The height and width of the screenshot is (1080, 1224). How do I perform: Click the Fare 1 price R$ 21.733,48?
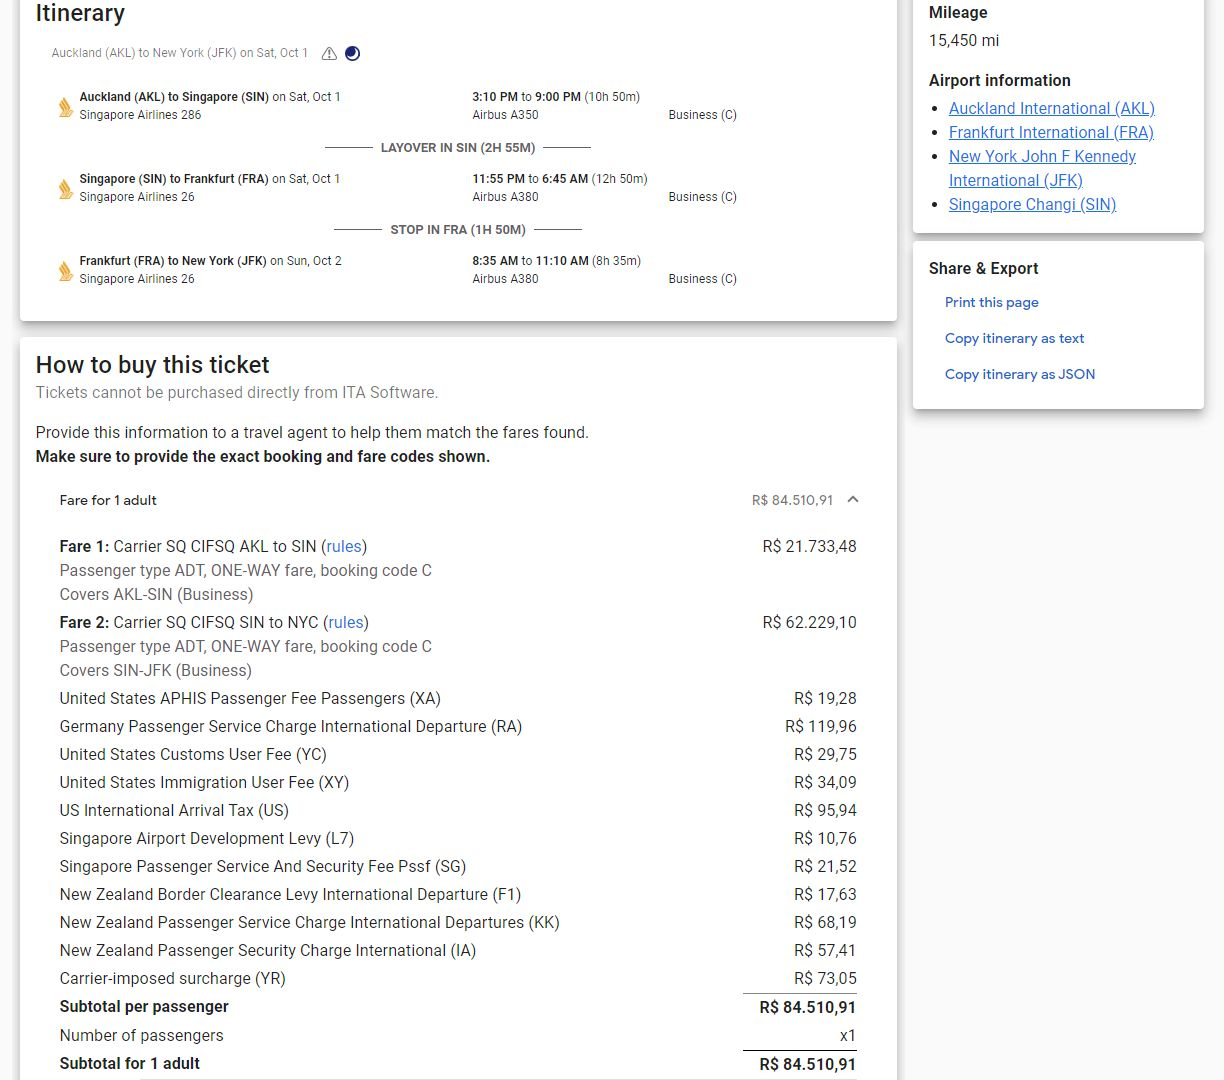809,546
